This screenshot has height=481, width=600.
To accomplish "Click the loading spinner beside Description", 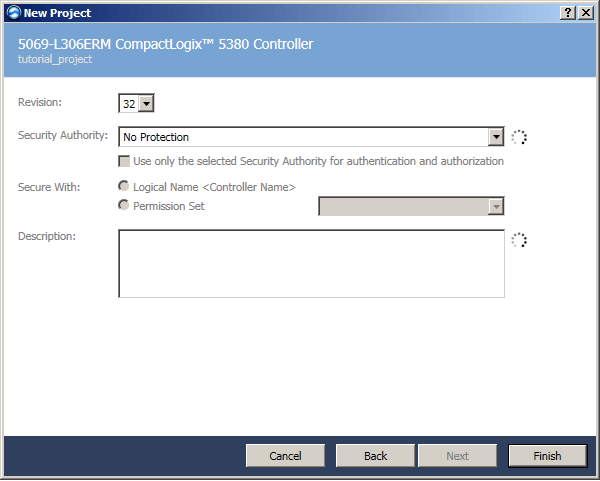I will coord(519,240).
